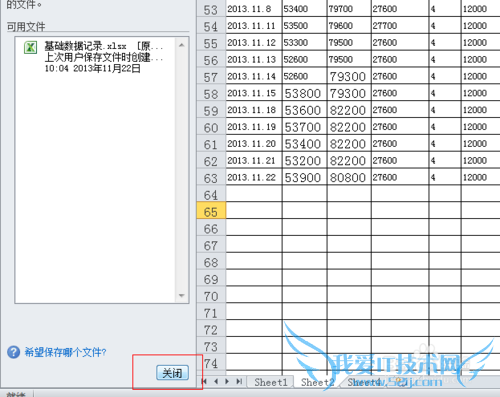Select row header 53
Viewport: 500px width, 397px height.
(211, 9)
